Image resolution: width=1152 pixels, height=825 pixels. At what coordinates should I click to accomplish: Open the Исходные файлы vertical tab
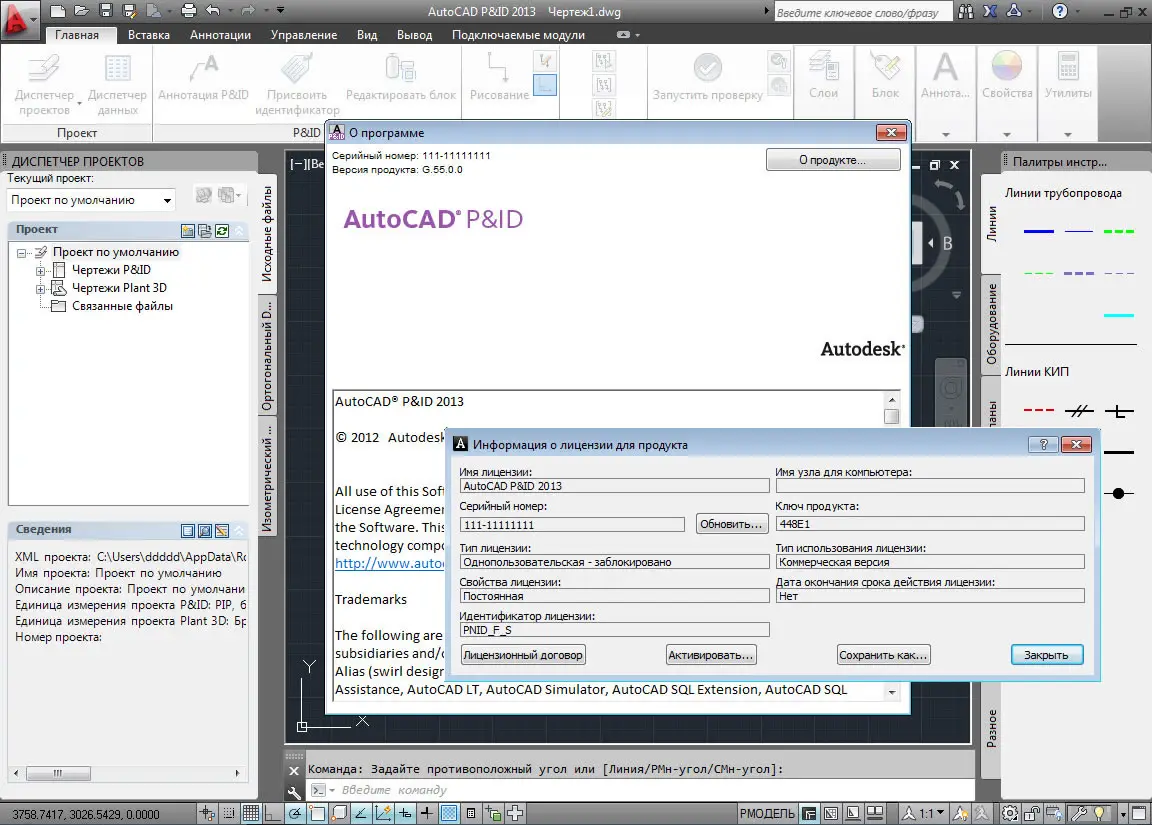pyautogui.click(x=267, y=233)
